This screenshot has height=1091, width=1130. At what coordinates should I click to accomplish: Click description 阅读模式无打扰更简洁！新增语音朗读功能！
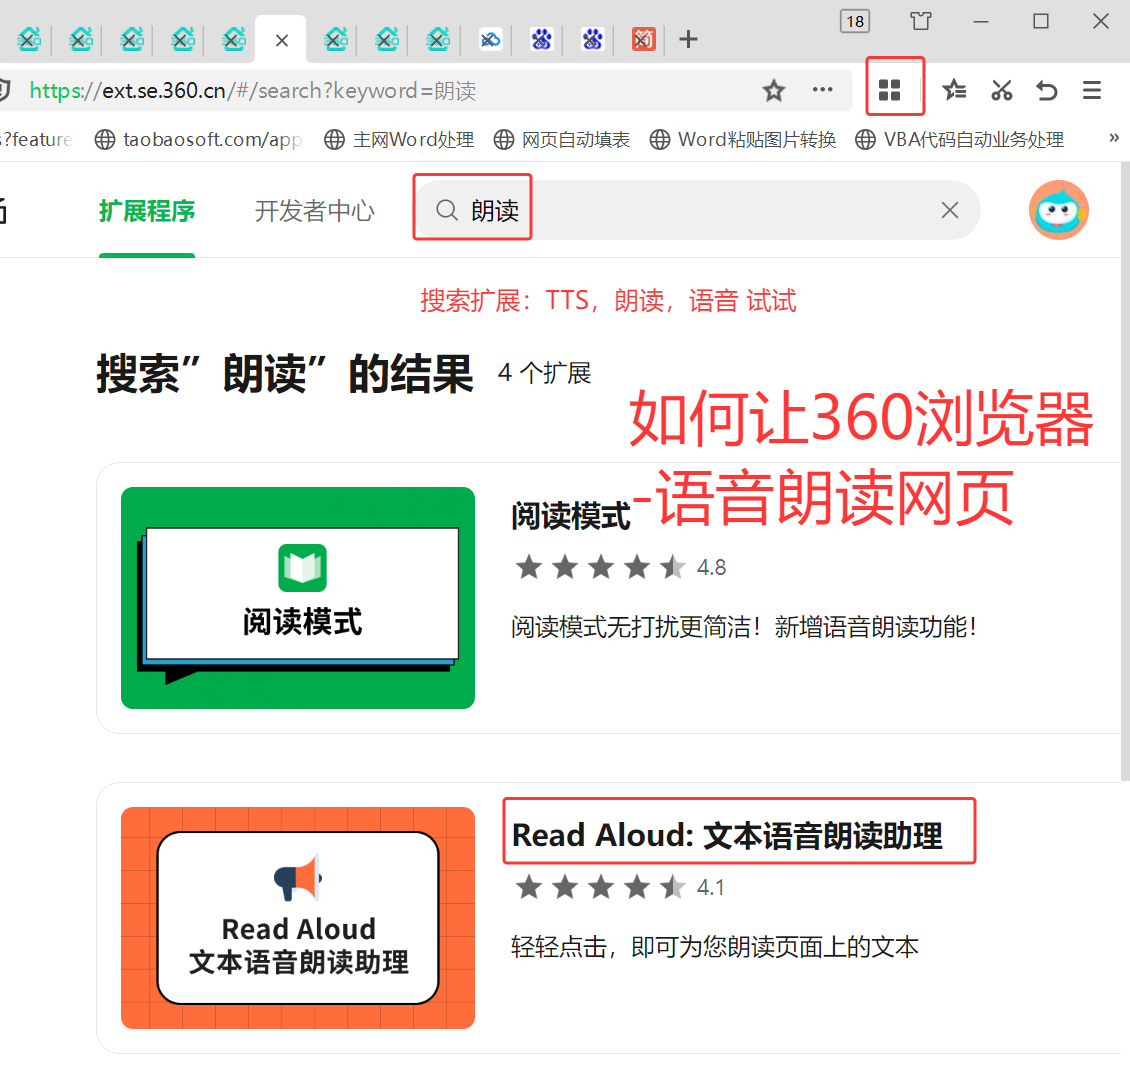click(x=744, y=627)
